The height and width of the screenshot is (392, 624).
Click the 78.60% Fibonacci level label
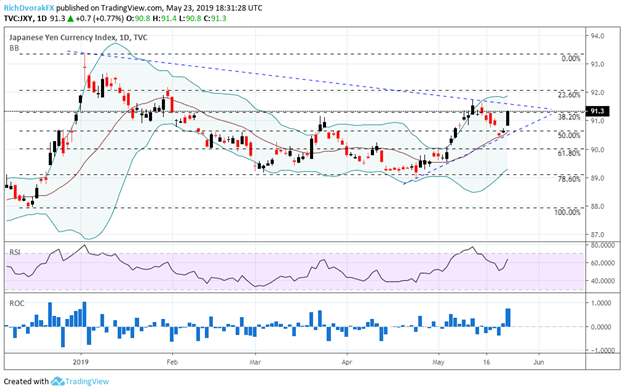tap(569, 179)
